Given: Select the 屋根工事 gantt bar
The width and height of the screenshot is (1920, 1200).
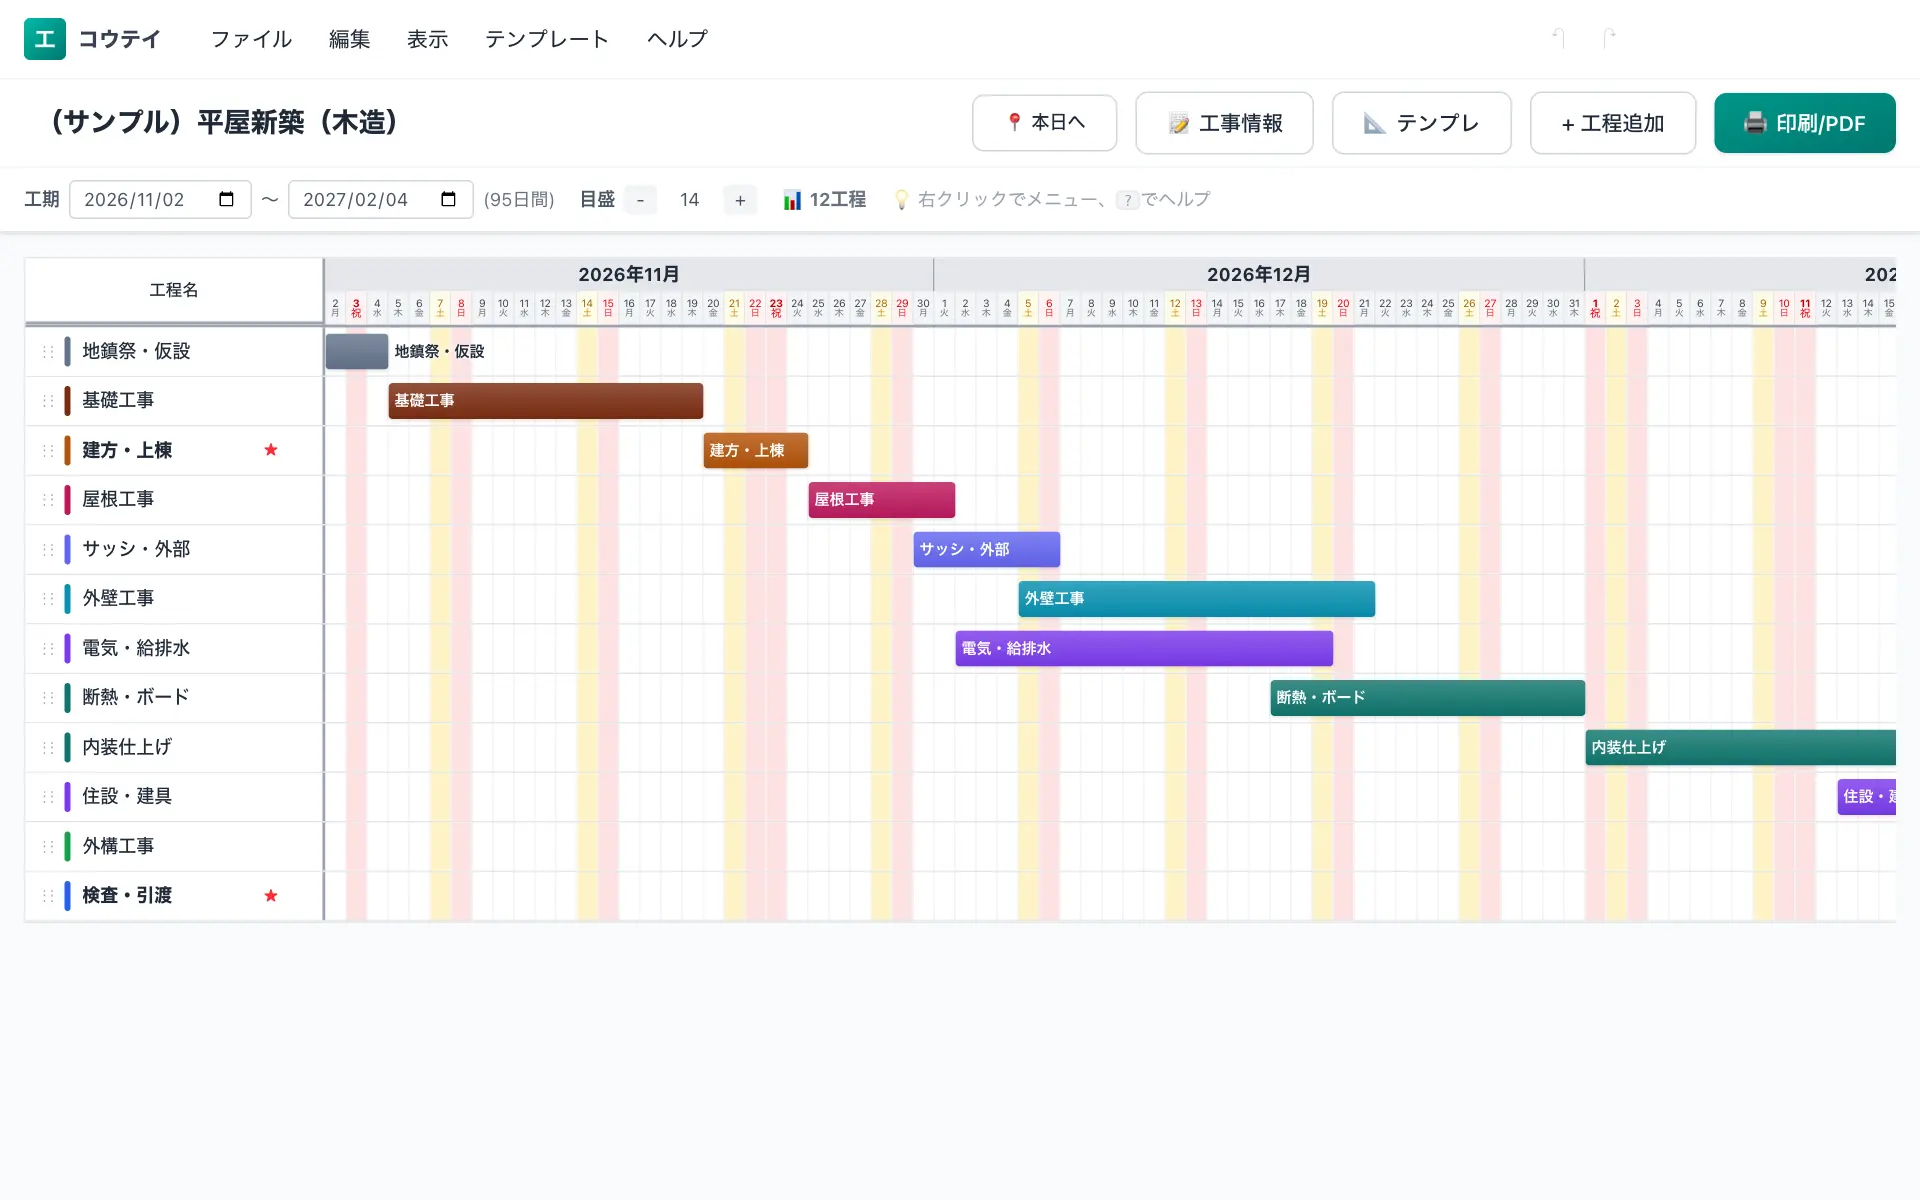Looking at the screenshot, I should click(881, 499).
